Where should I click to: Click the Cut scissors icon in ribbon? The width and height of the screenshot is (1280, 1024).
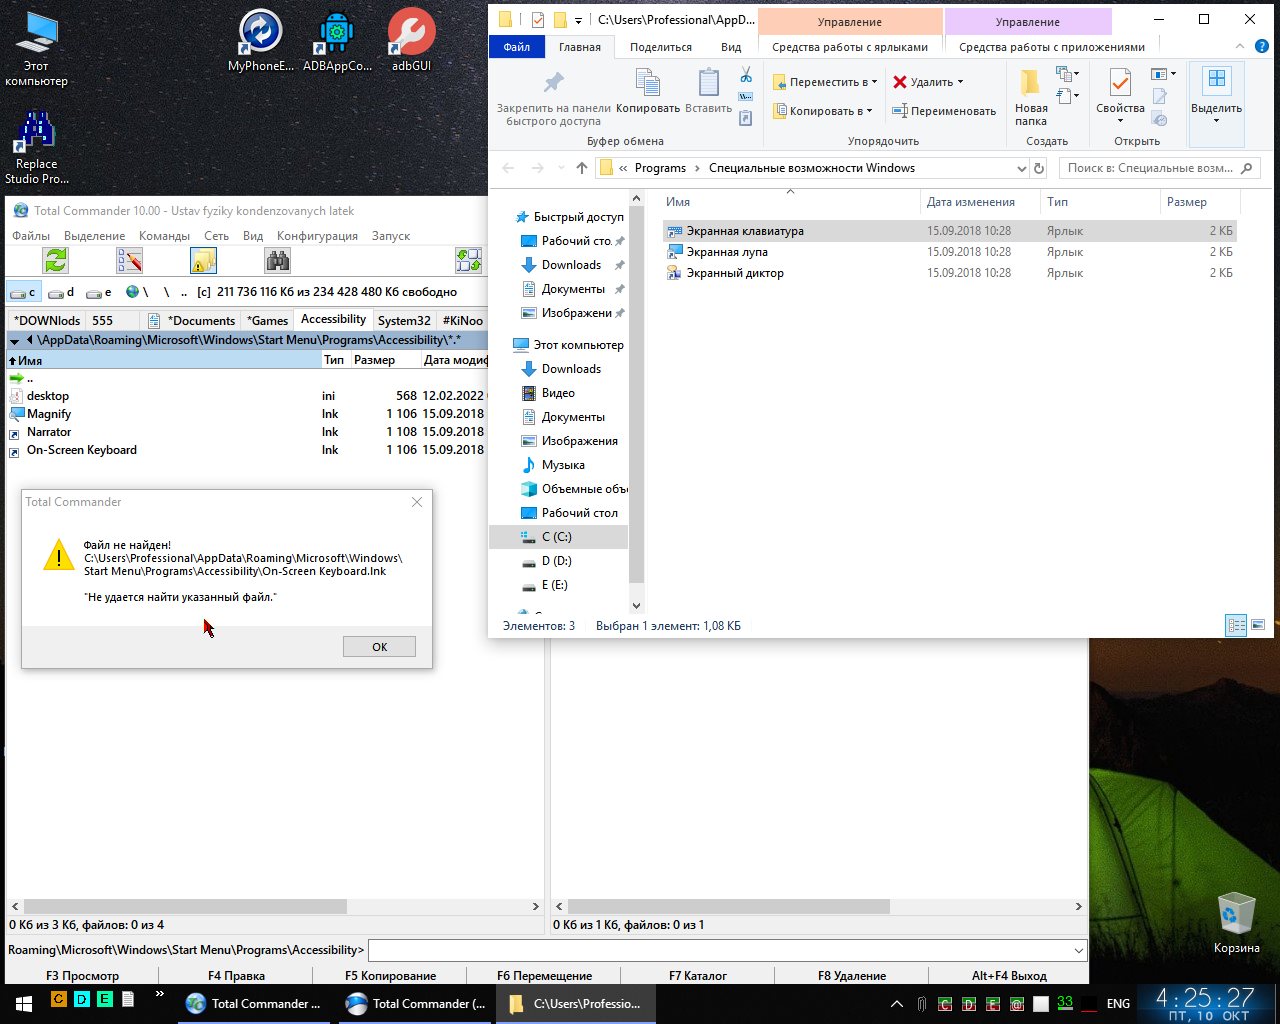click(746, 75)
